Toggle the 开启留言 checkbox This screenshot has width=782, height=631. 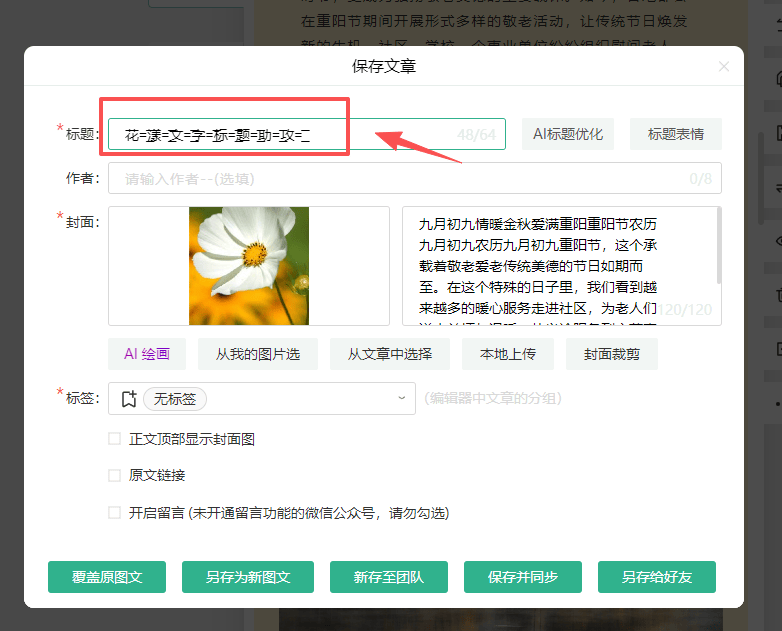(x=115, y=513)
